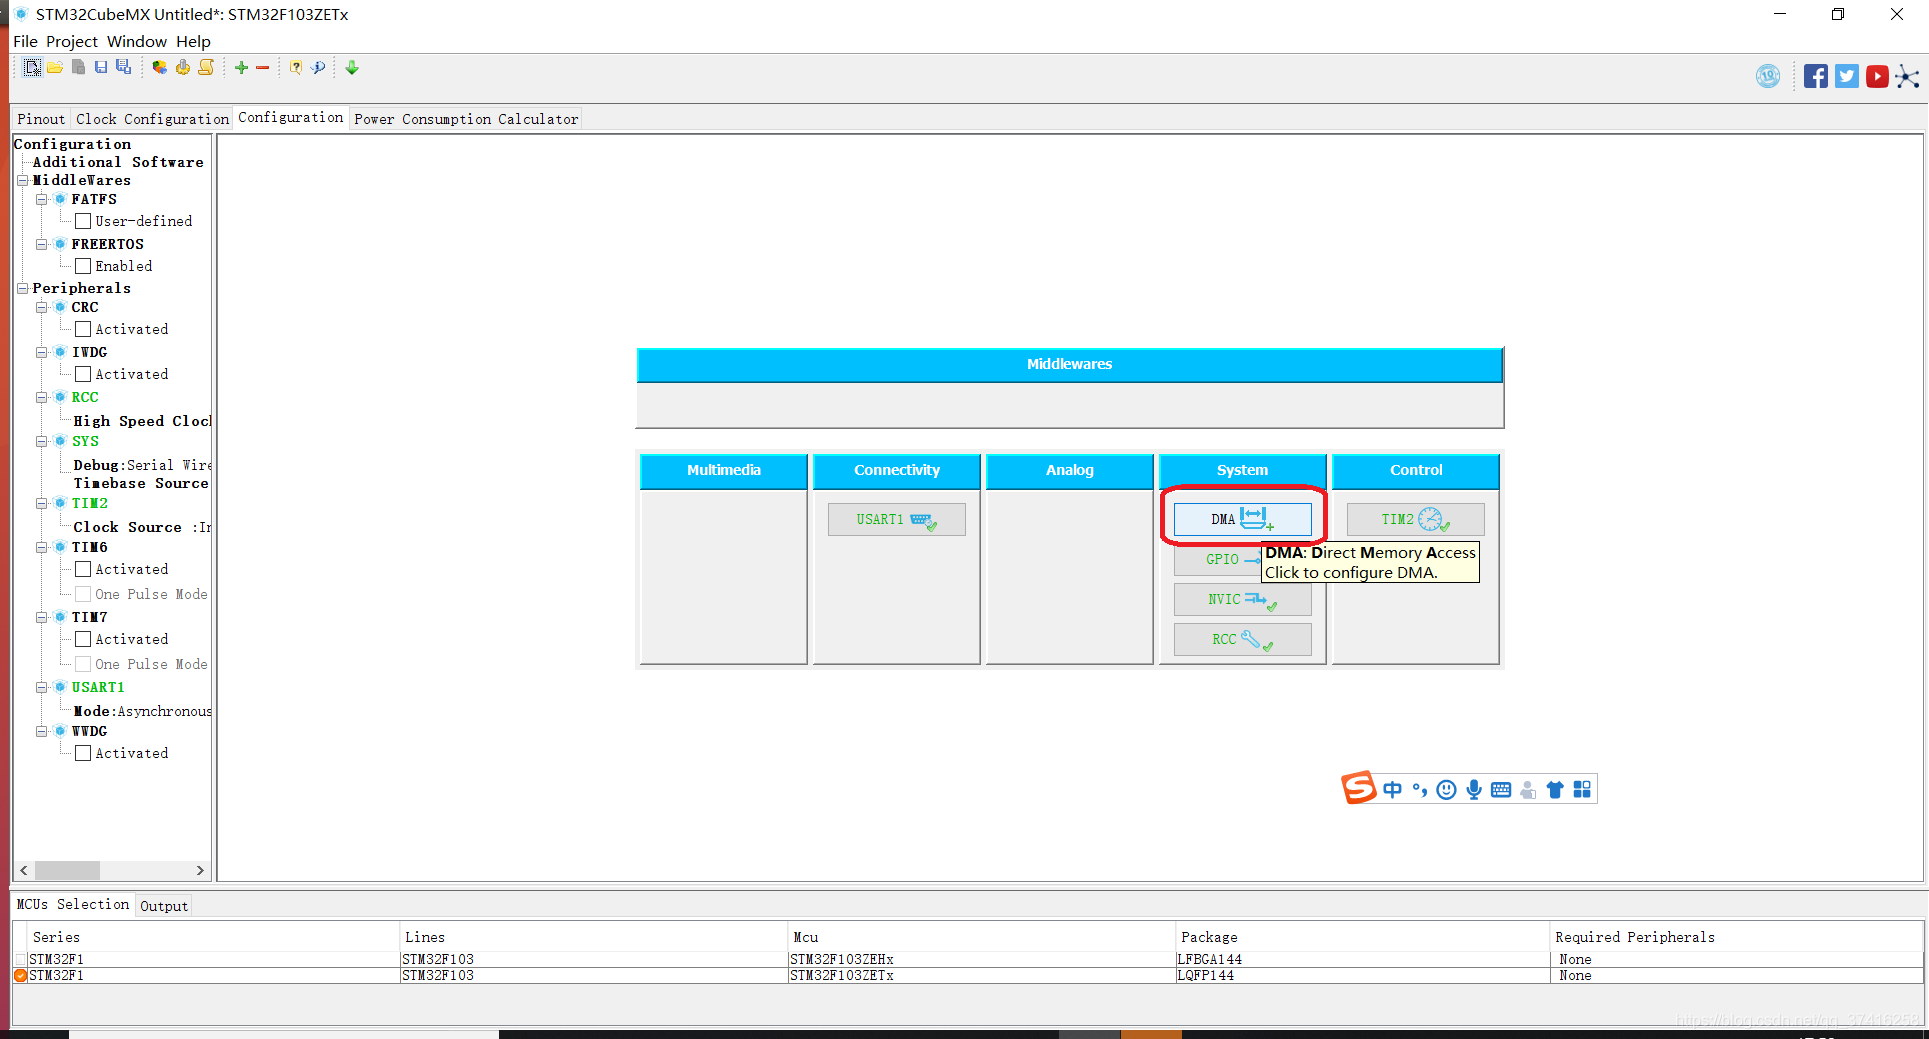The height and width of the screenshot is (1039, 1929).
Task: Click the 10-year anniversary badge icon
Action: [x=1768, y=76]
